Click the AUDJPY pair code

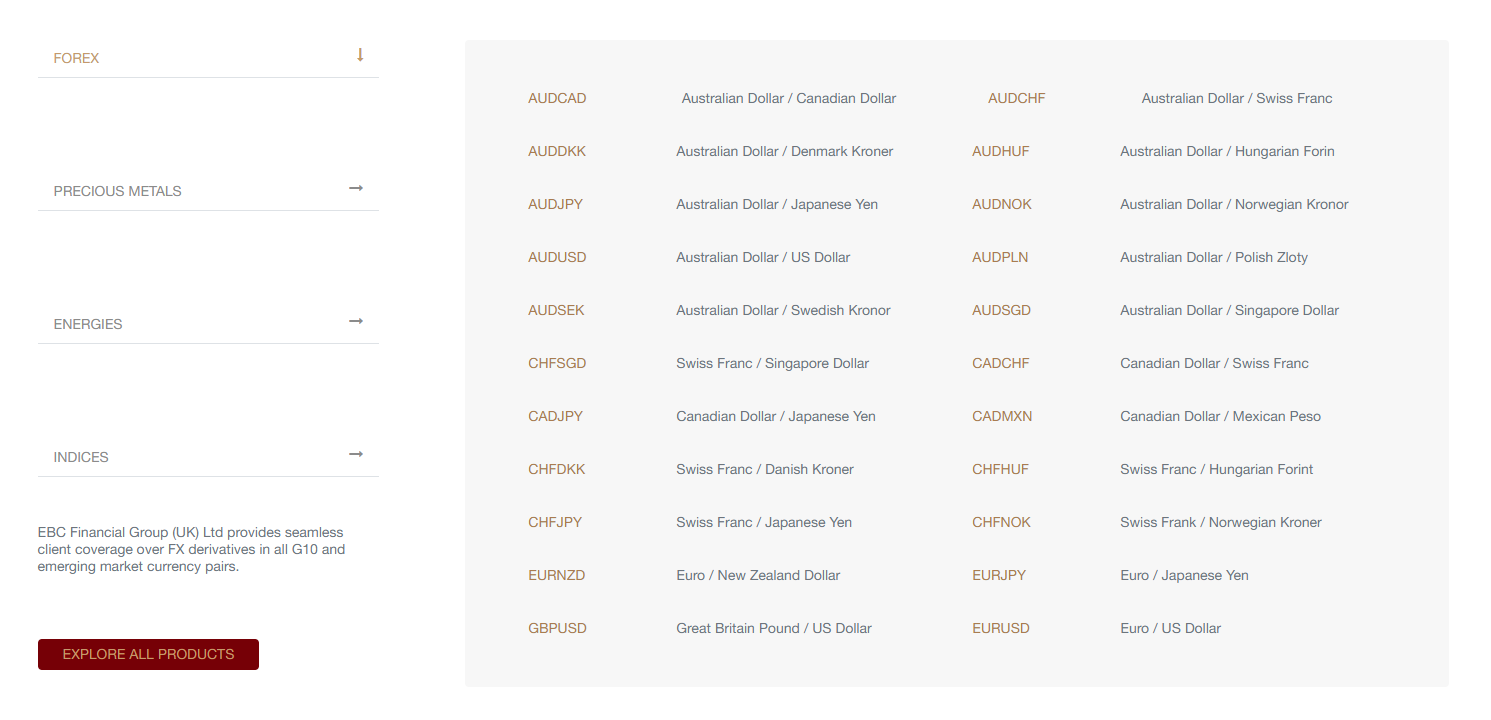pos(555,204)
